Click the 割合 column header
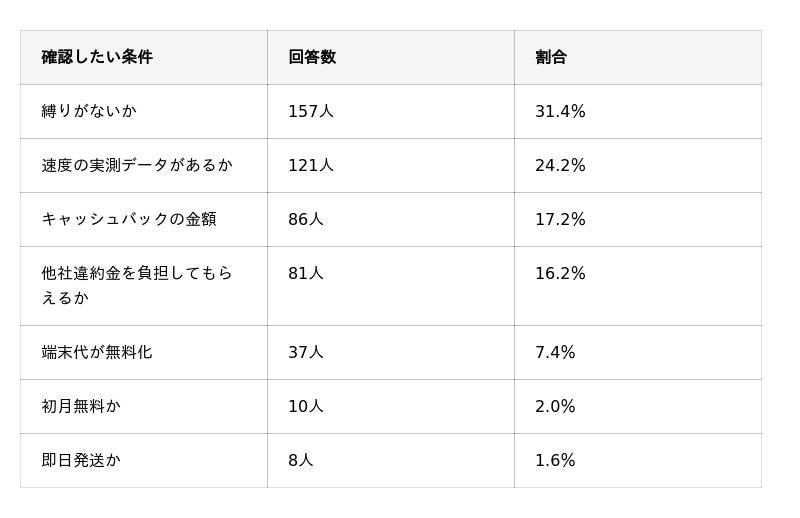The image size is (800, 518). point(551,57)
